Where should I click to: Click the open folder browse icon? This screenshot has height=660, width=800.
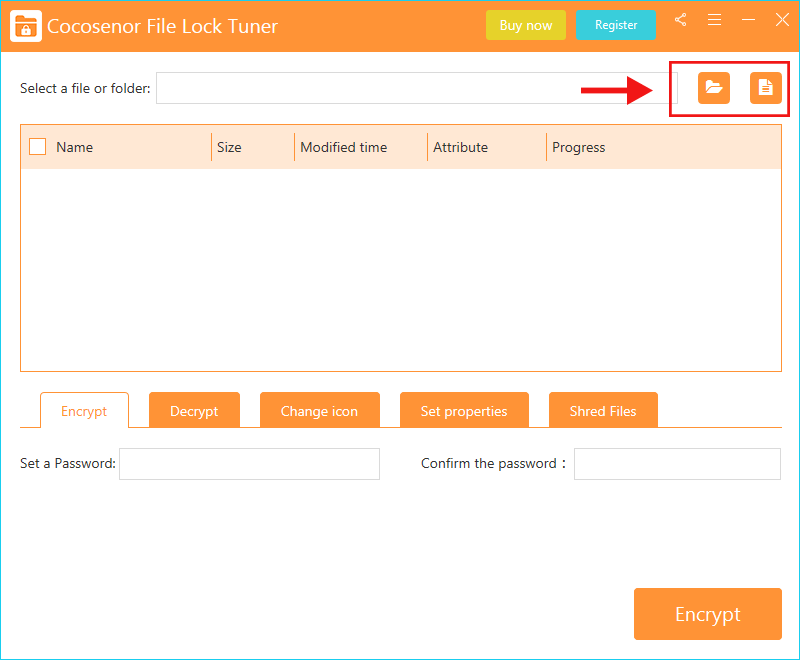click(x=714, y=88)
